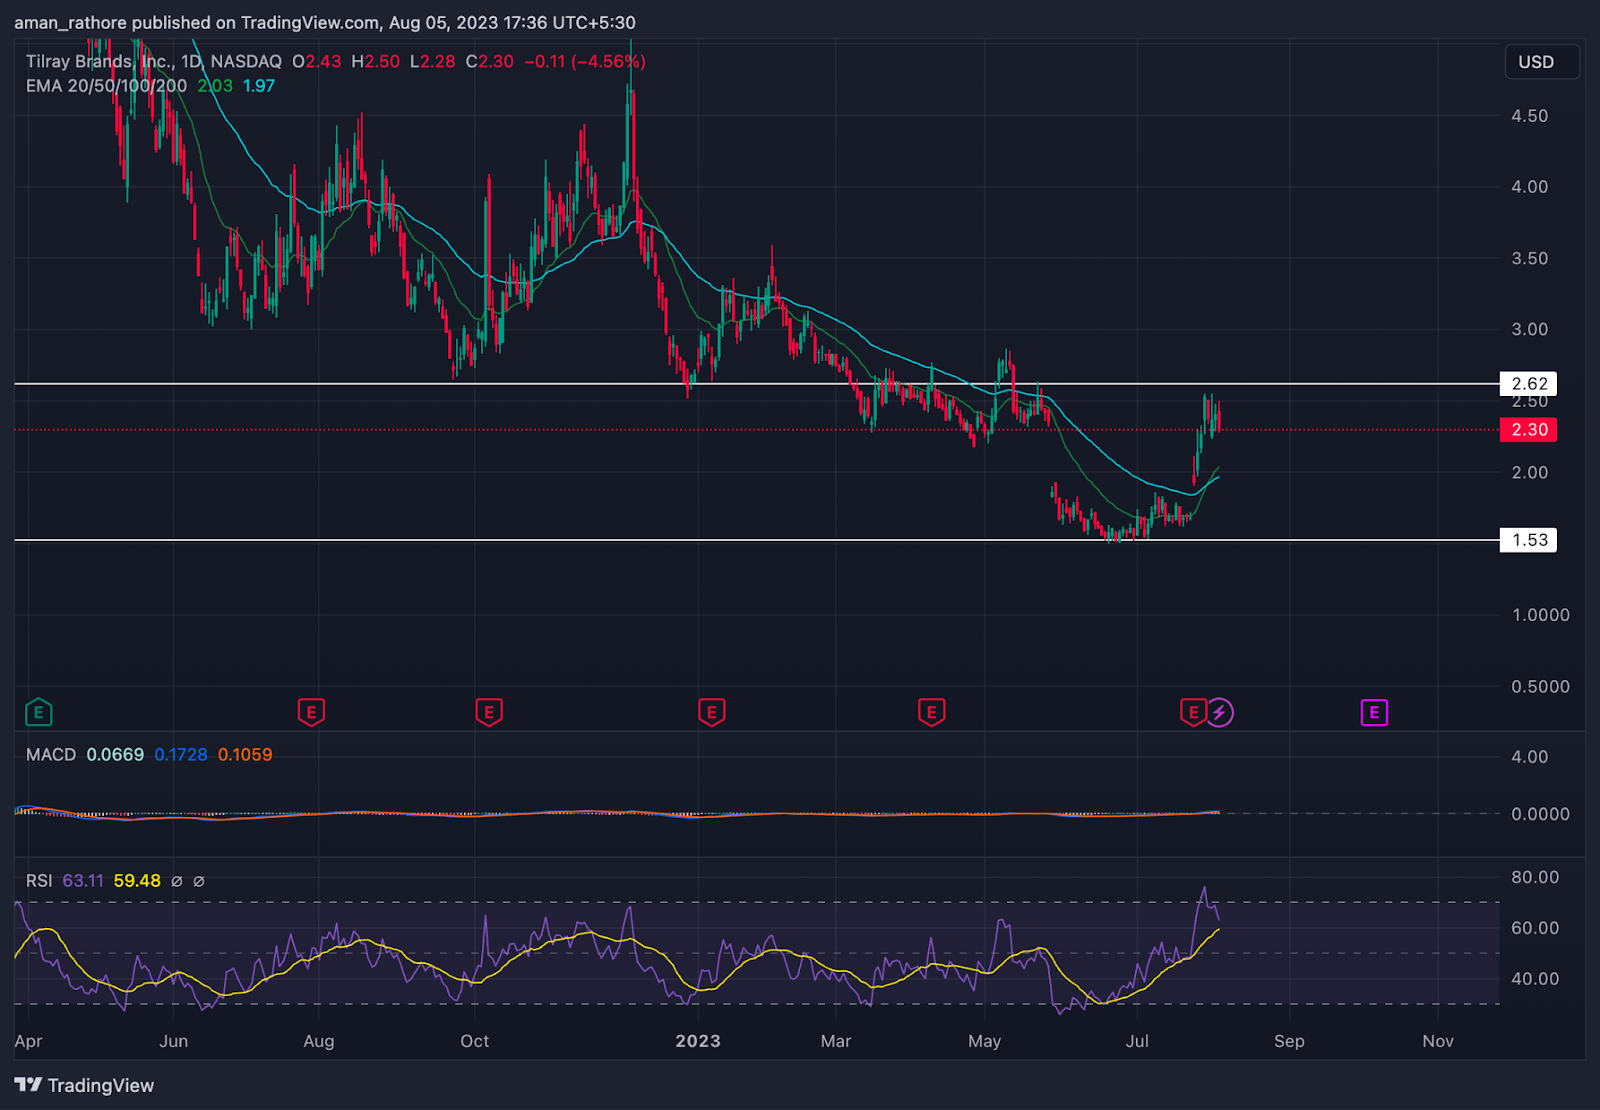Select the 1.53 support price label
The image size is (1600, 1110).
coord(1529,540)
